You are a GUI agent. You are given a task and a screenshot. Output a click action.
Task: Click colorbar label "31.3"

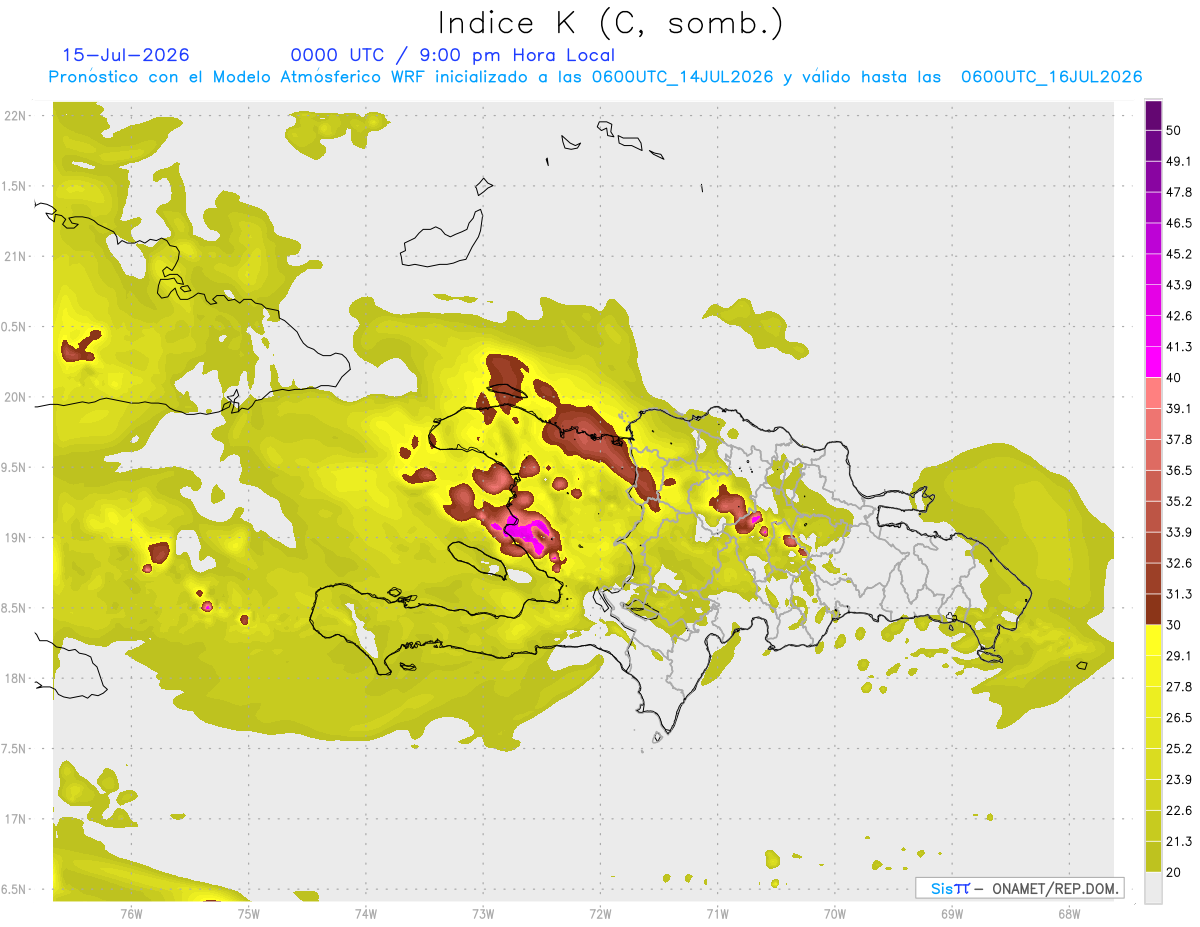(1179, 594)
